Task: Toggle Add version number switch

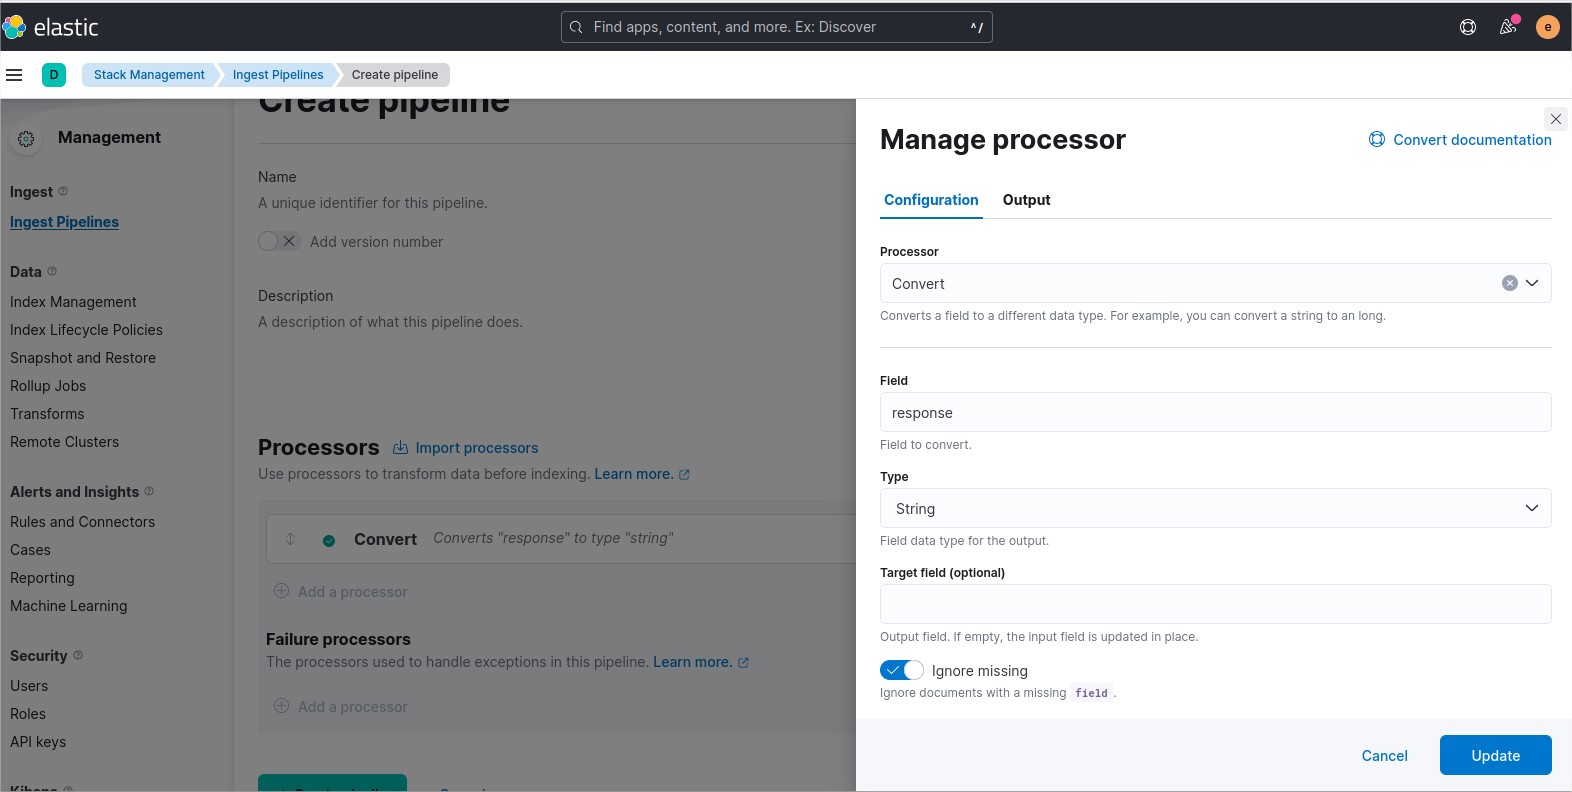Action: click(279, 241)
